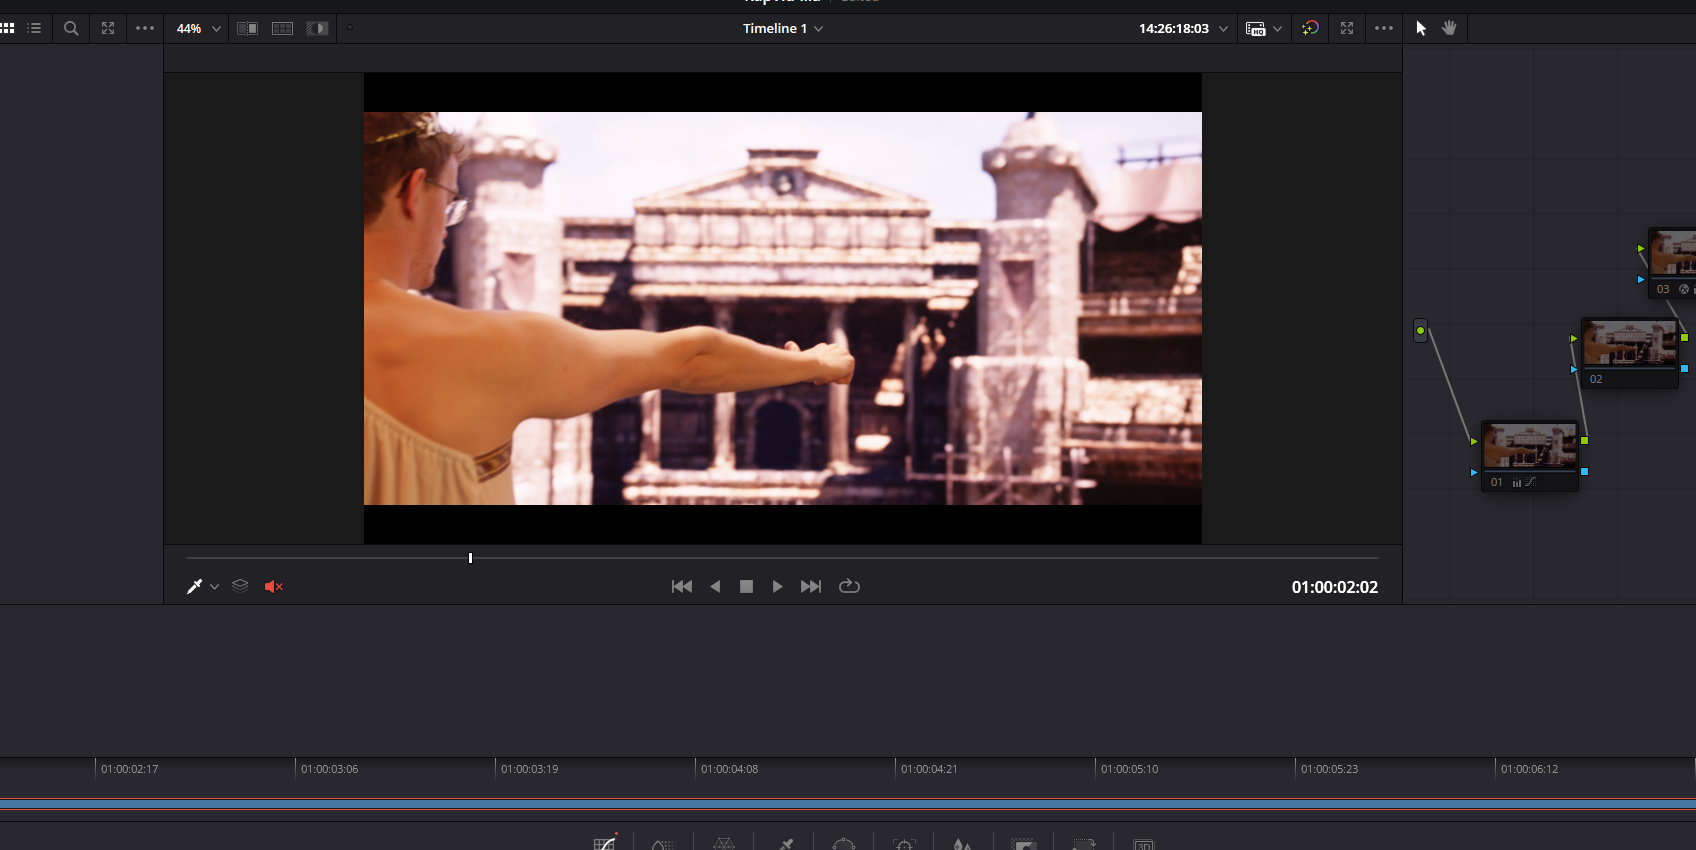
Task: Open the Stereoscopic 3D palette
Action: pyautogui.click(x=1144, y=844)
